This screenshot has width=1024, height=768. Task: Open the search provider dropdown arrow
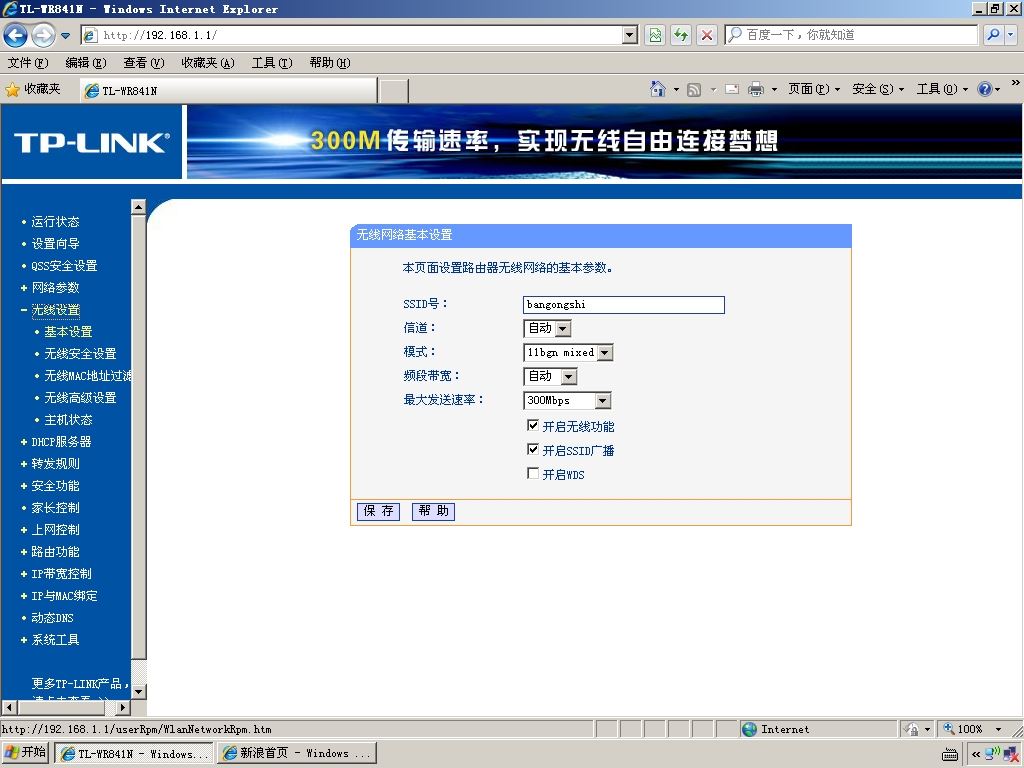(1010, 35)
